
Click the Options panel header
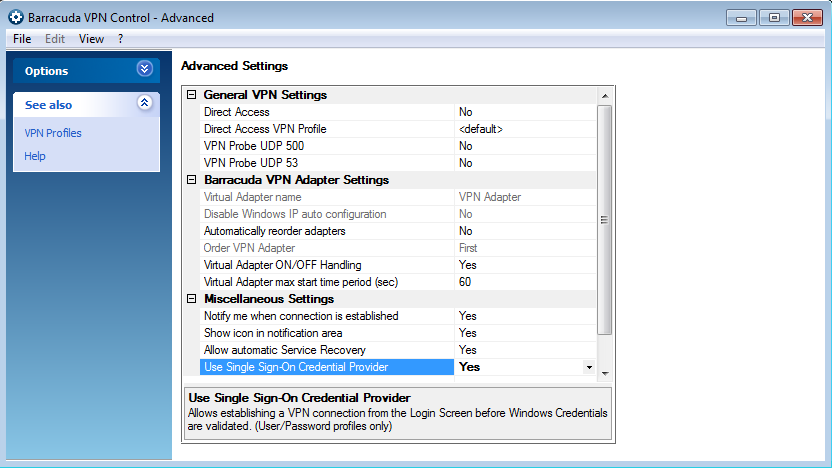(86, 71)
